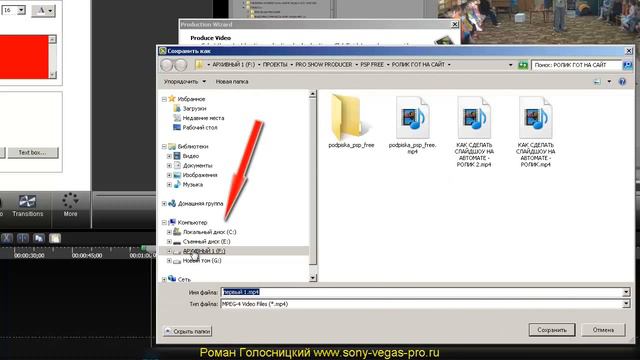This screenshot has height=360, width=640.
Task: Click the search field Поиск: РОЛИК ГОТ НА САЙТ
Action: pyautogui.click(x=576, y=65)
